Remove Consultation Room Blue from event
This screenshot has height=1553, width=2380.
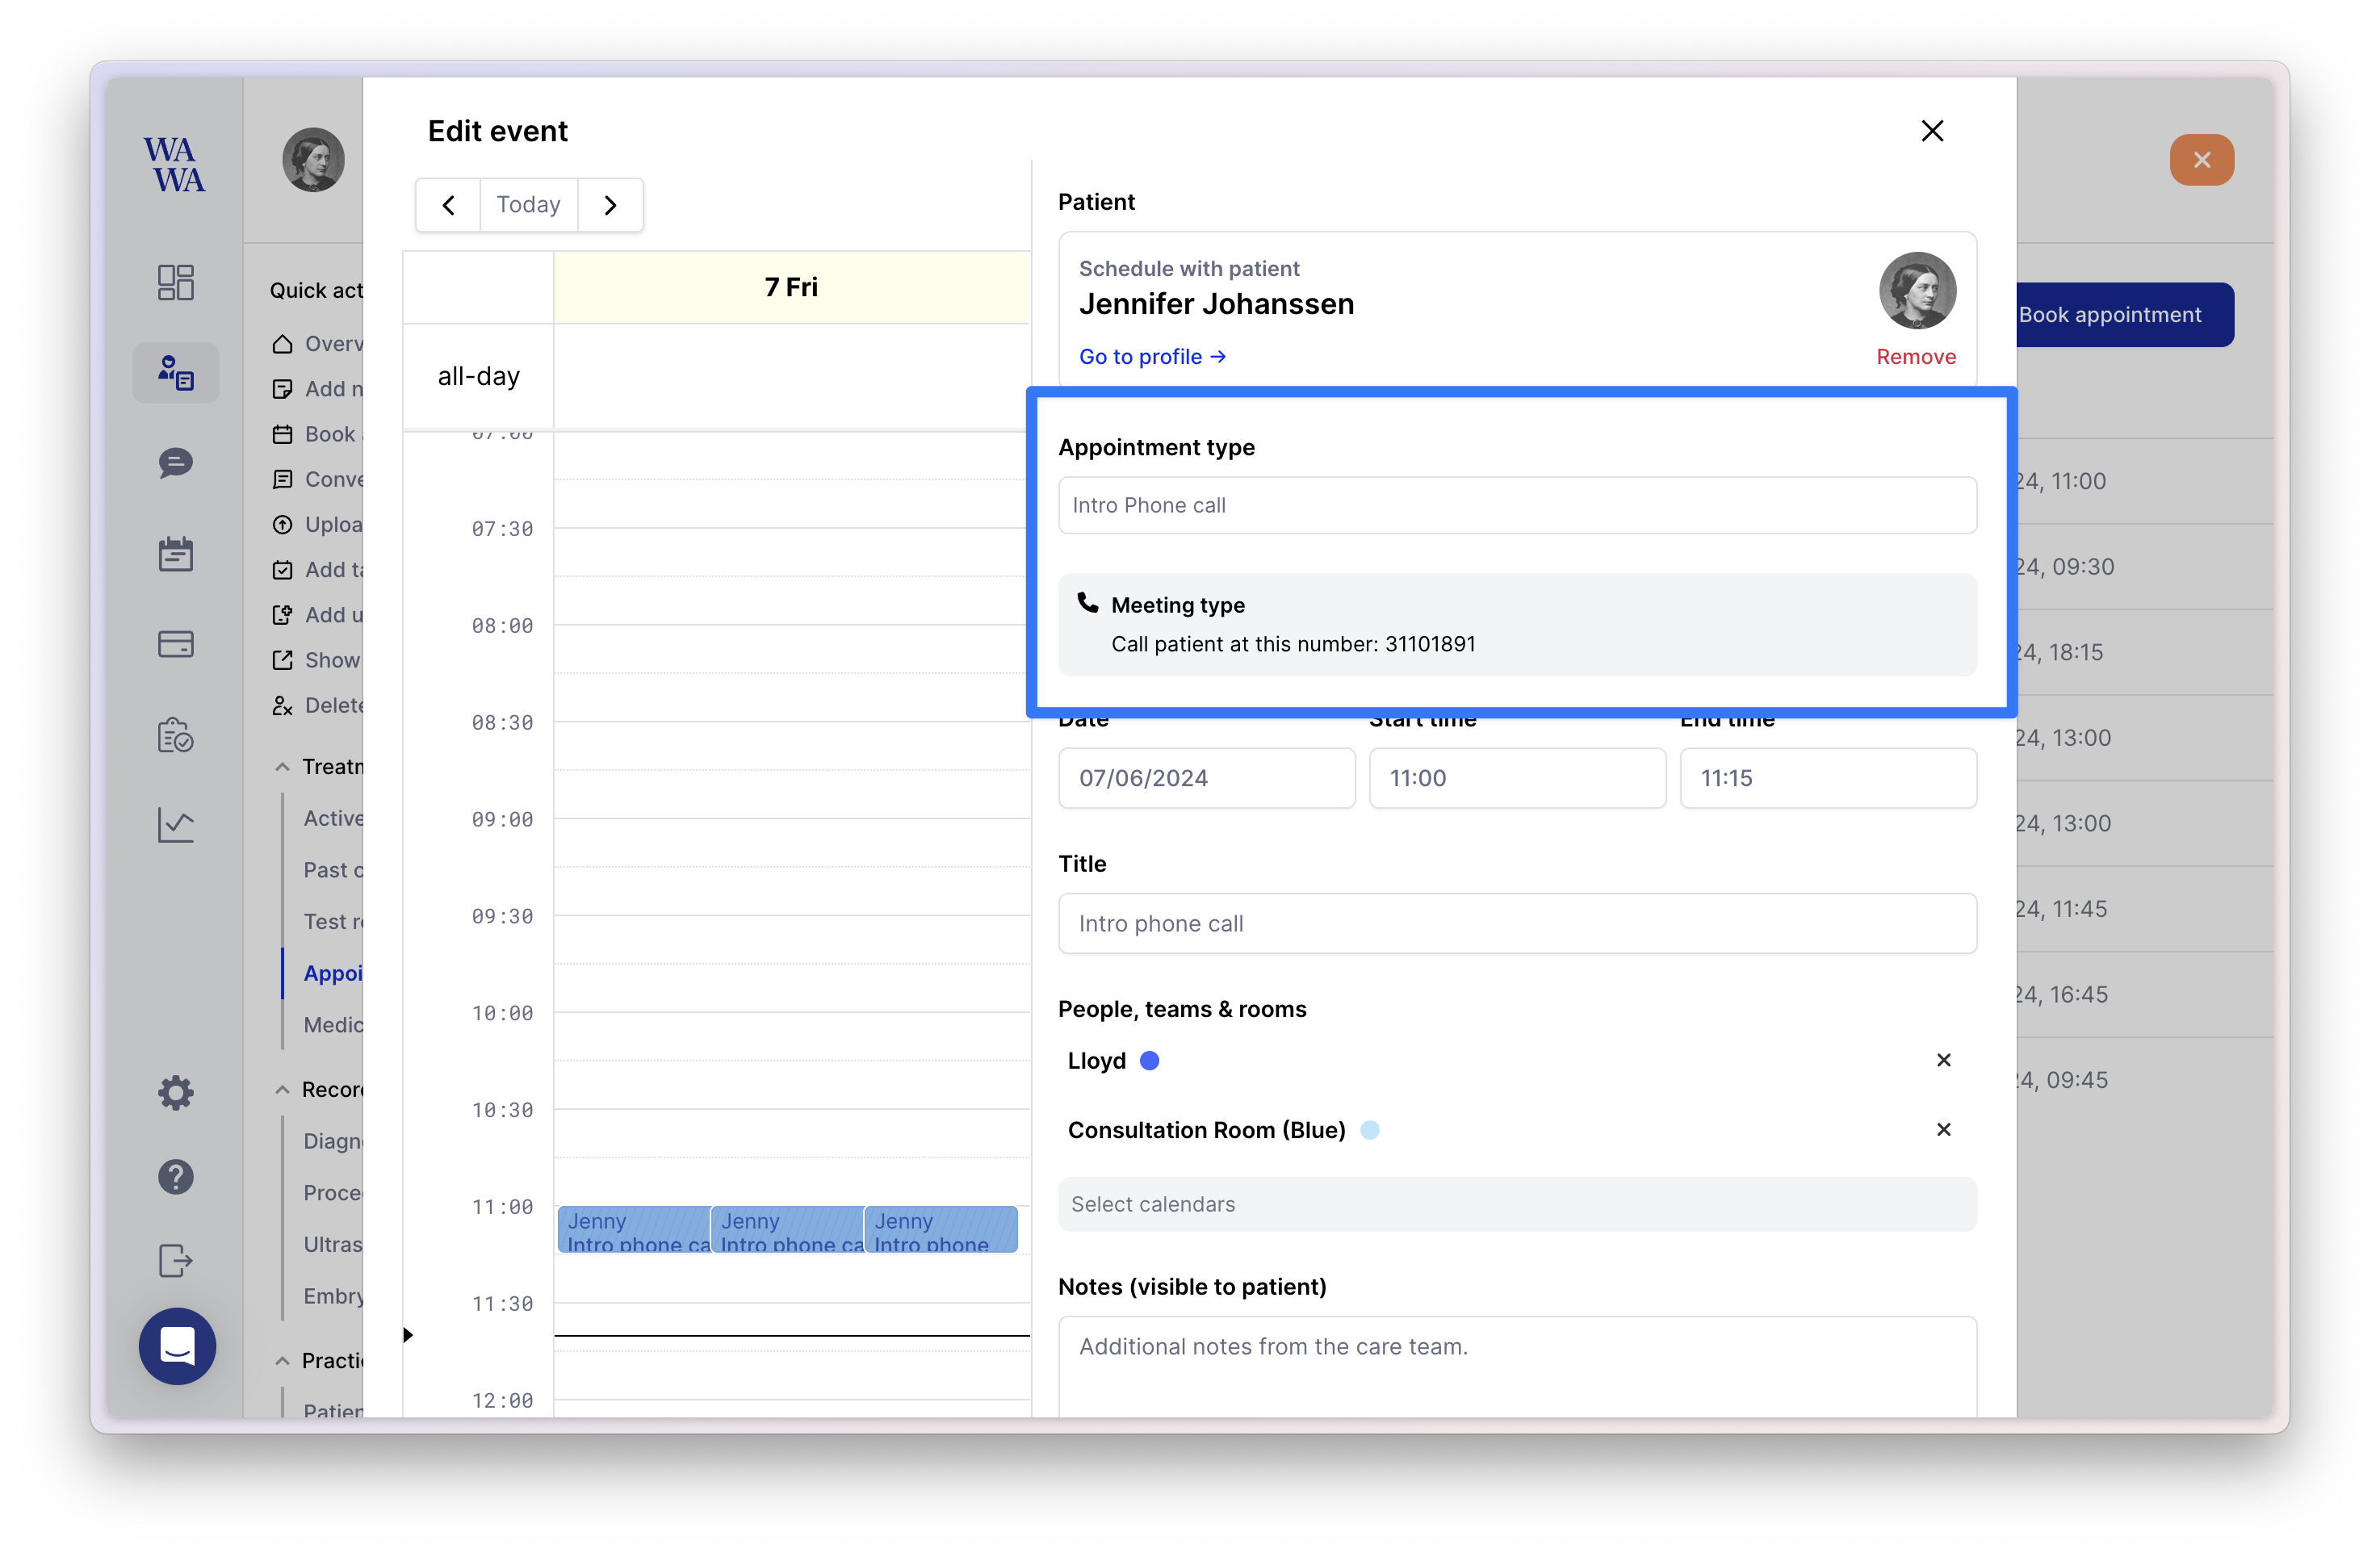coord(1945,1129)
